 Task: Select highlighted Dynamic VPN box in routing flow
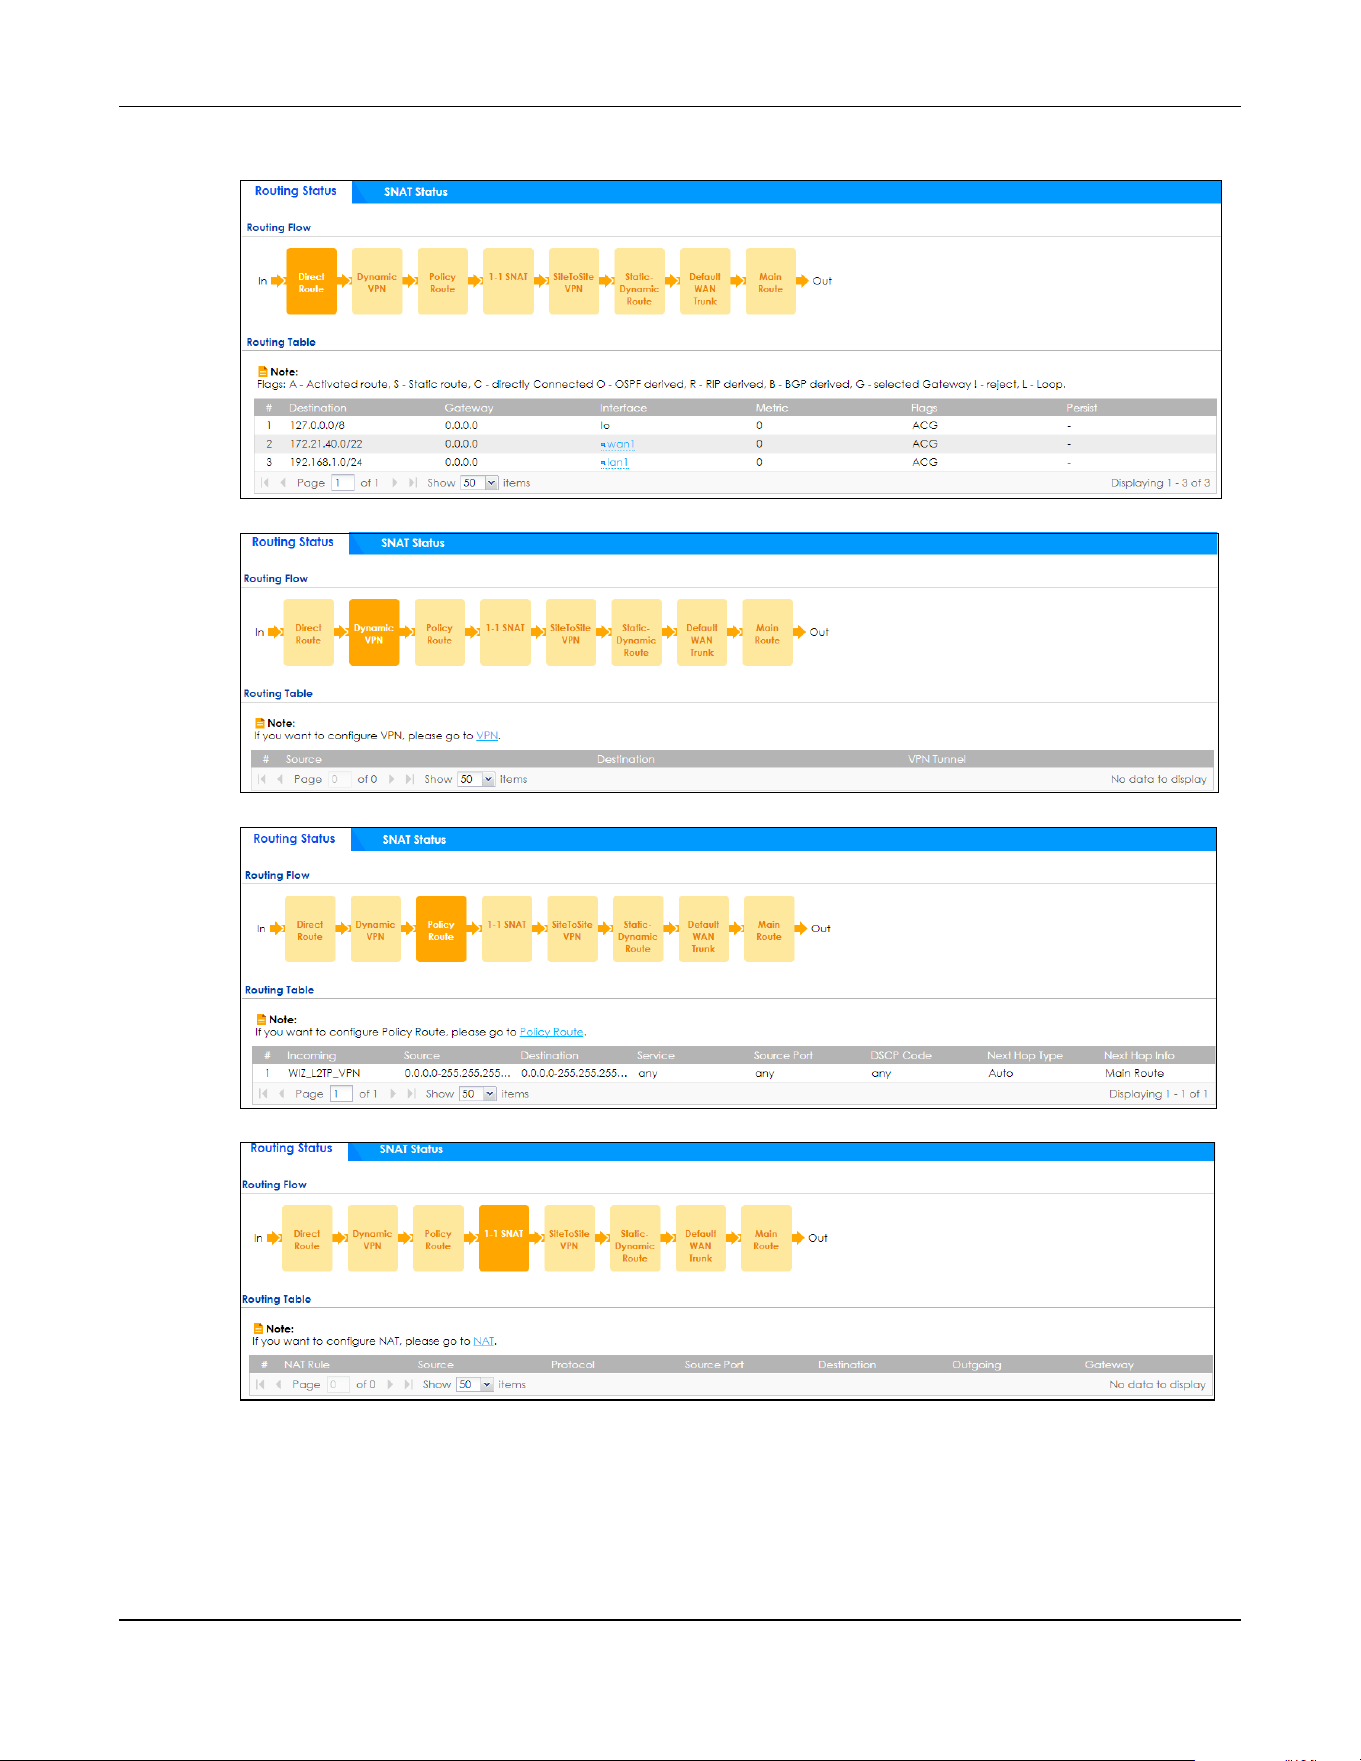click(x=374, y=632)
